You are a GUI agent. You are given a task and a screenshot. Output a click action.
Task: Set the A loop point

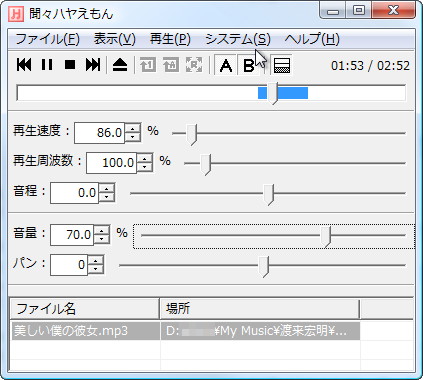point(226,65)
